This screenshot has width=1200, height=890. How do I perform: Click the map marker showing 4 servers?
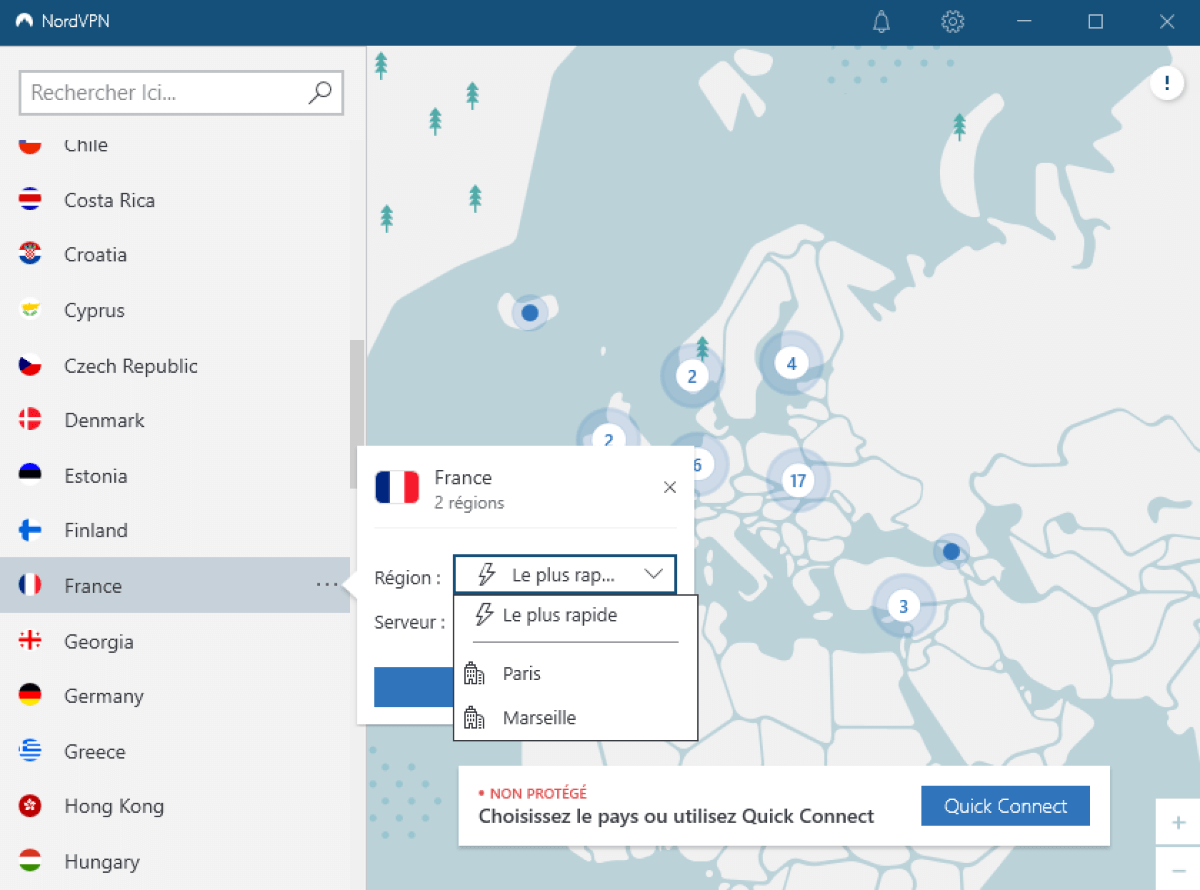click(x=790, y=363)
